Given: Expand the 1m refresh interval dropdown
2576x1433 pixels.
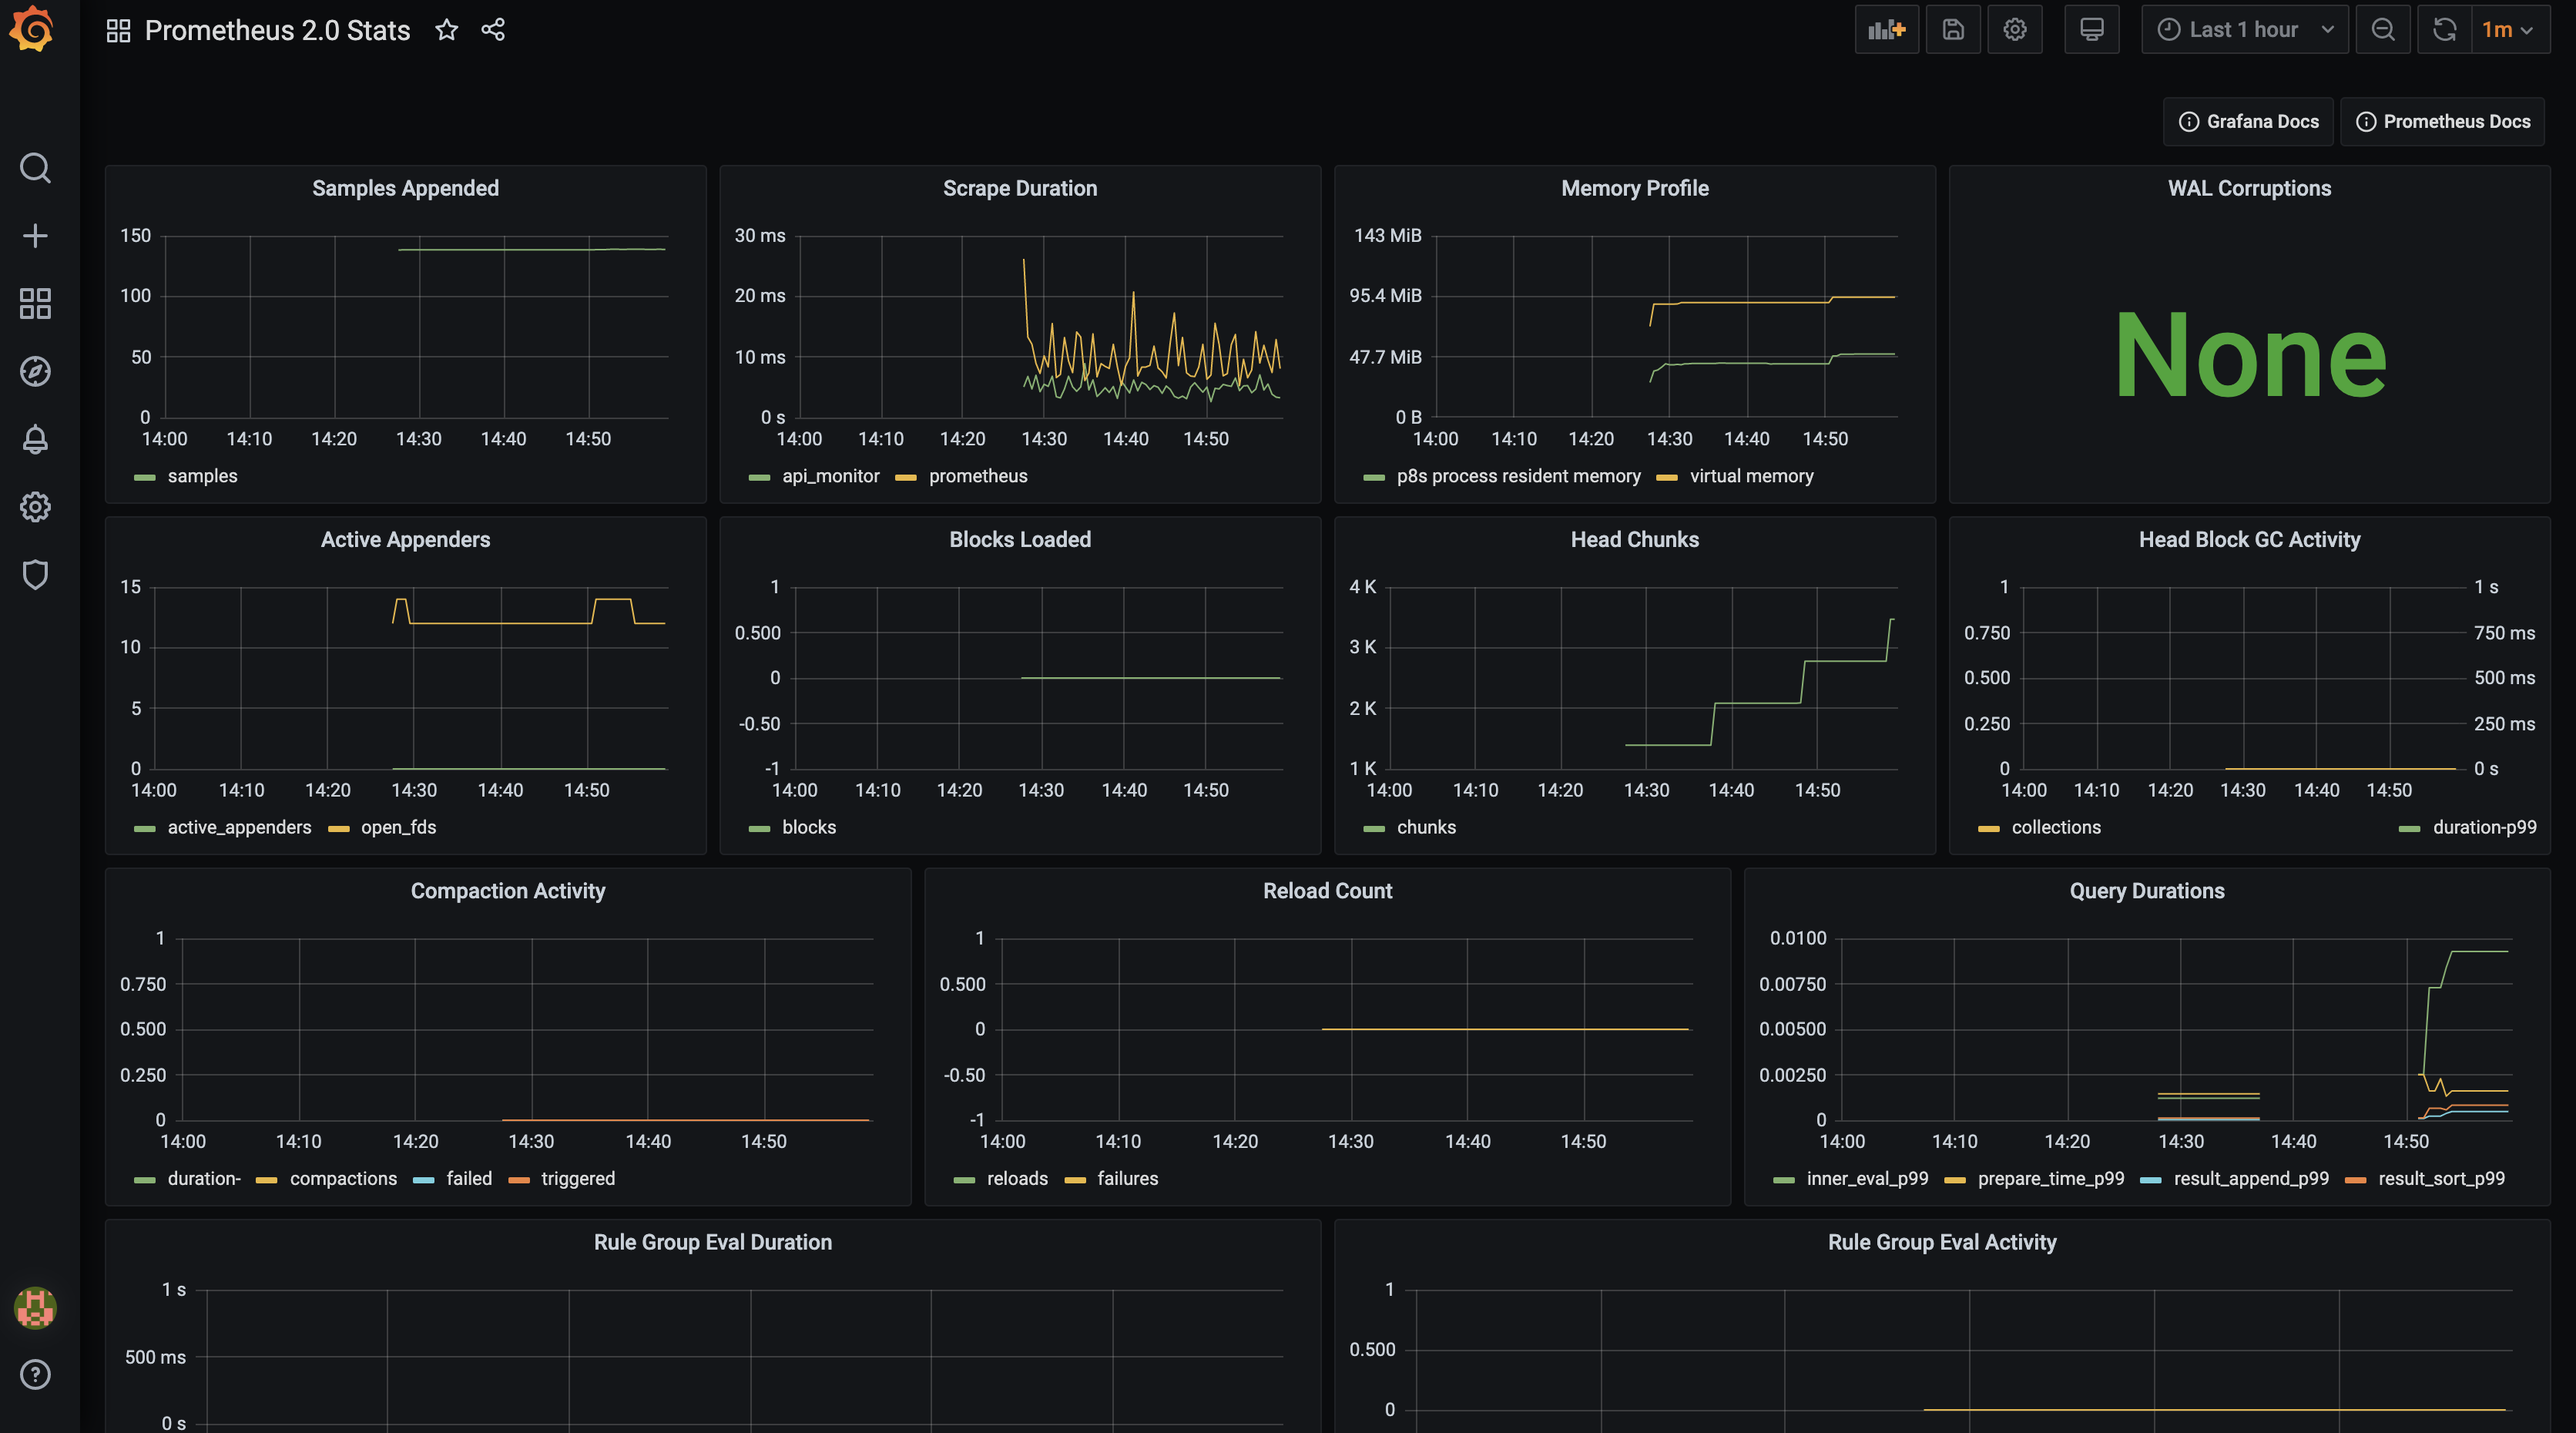Looking at the screenshot, I should pyautogui.click(x=2506, y=30).
